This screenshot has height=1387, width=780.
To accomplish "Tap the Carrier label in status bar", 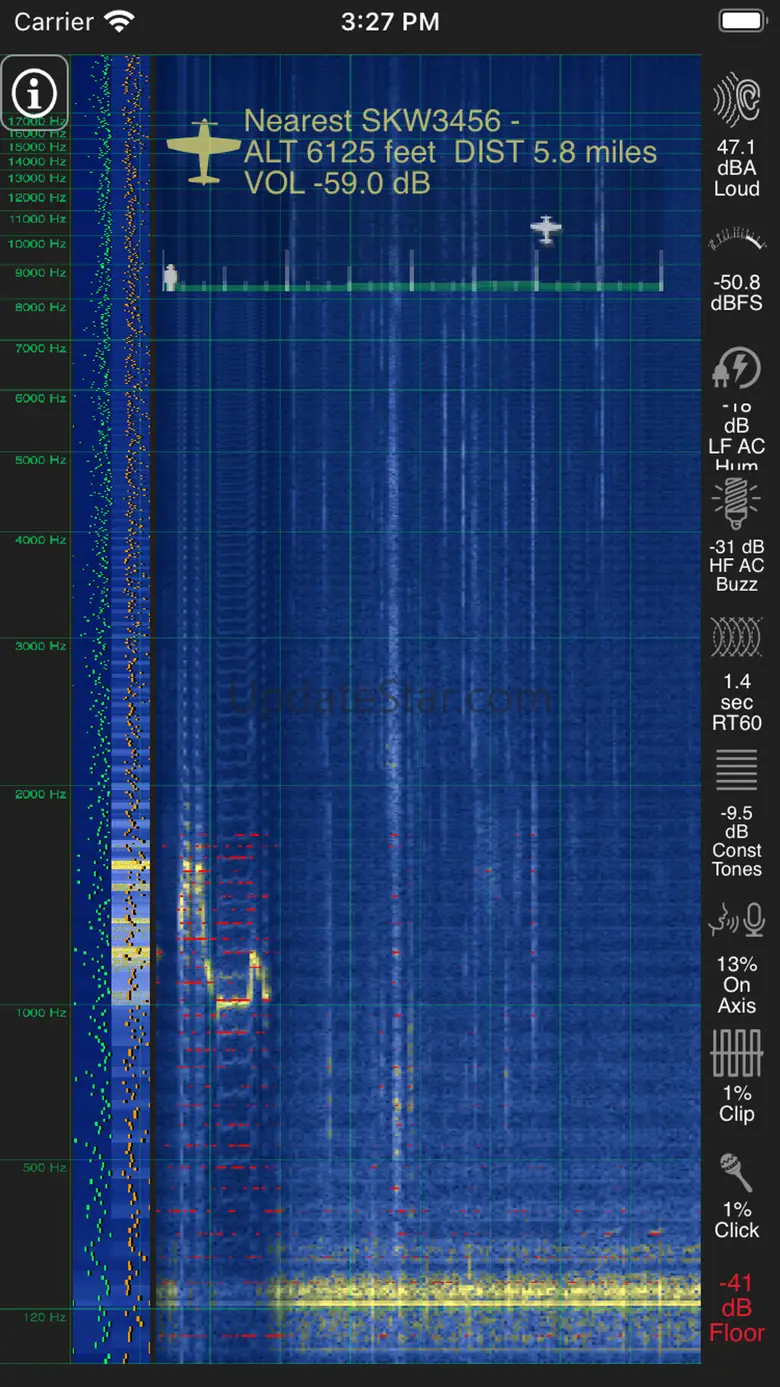I will [55, 21].
